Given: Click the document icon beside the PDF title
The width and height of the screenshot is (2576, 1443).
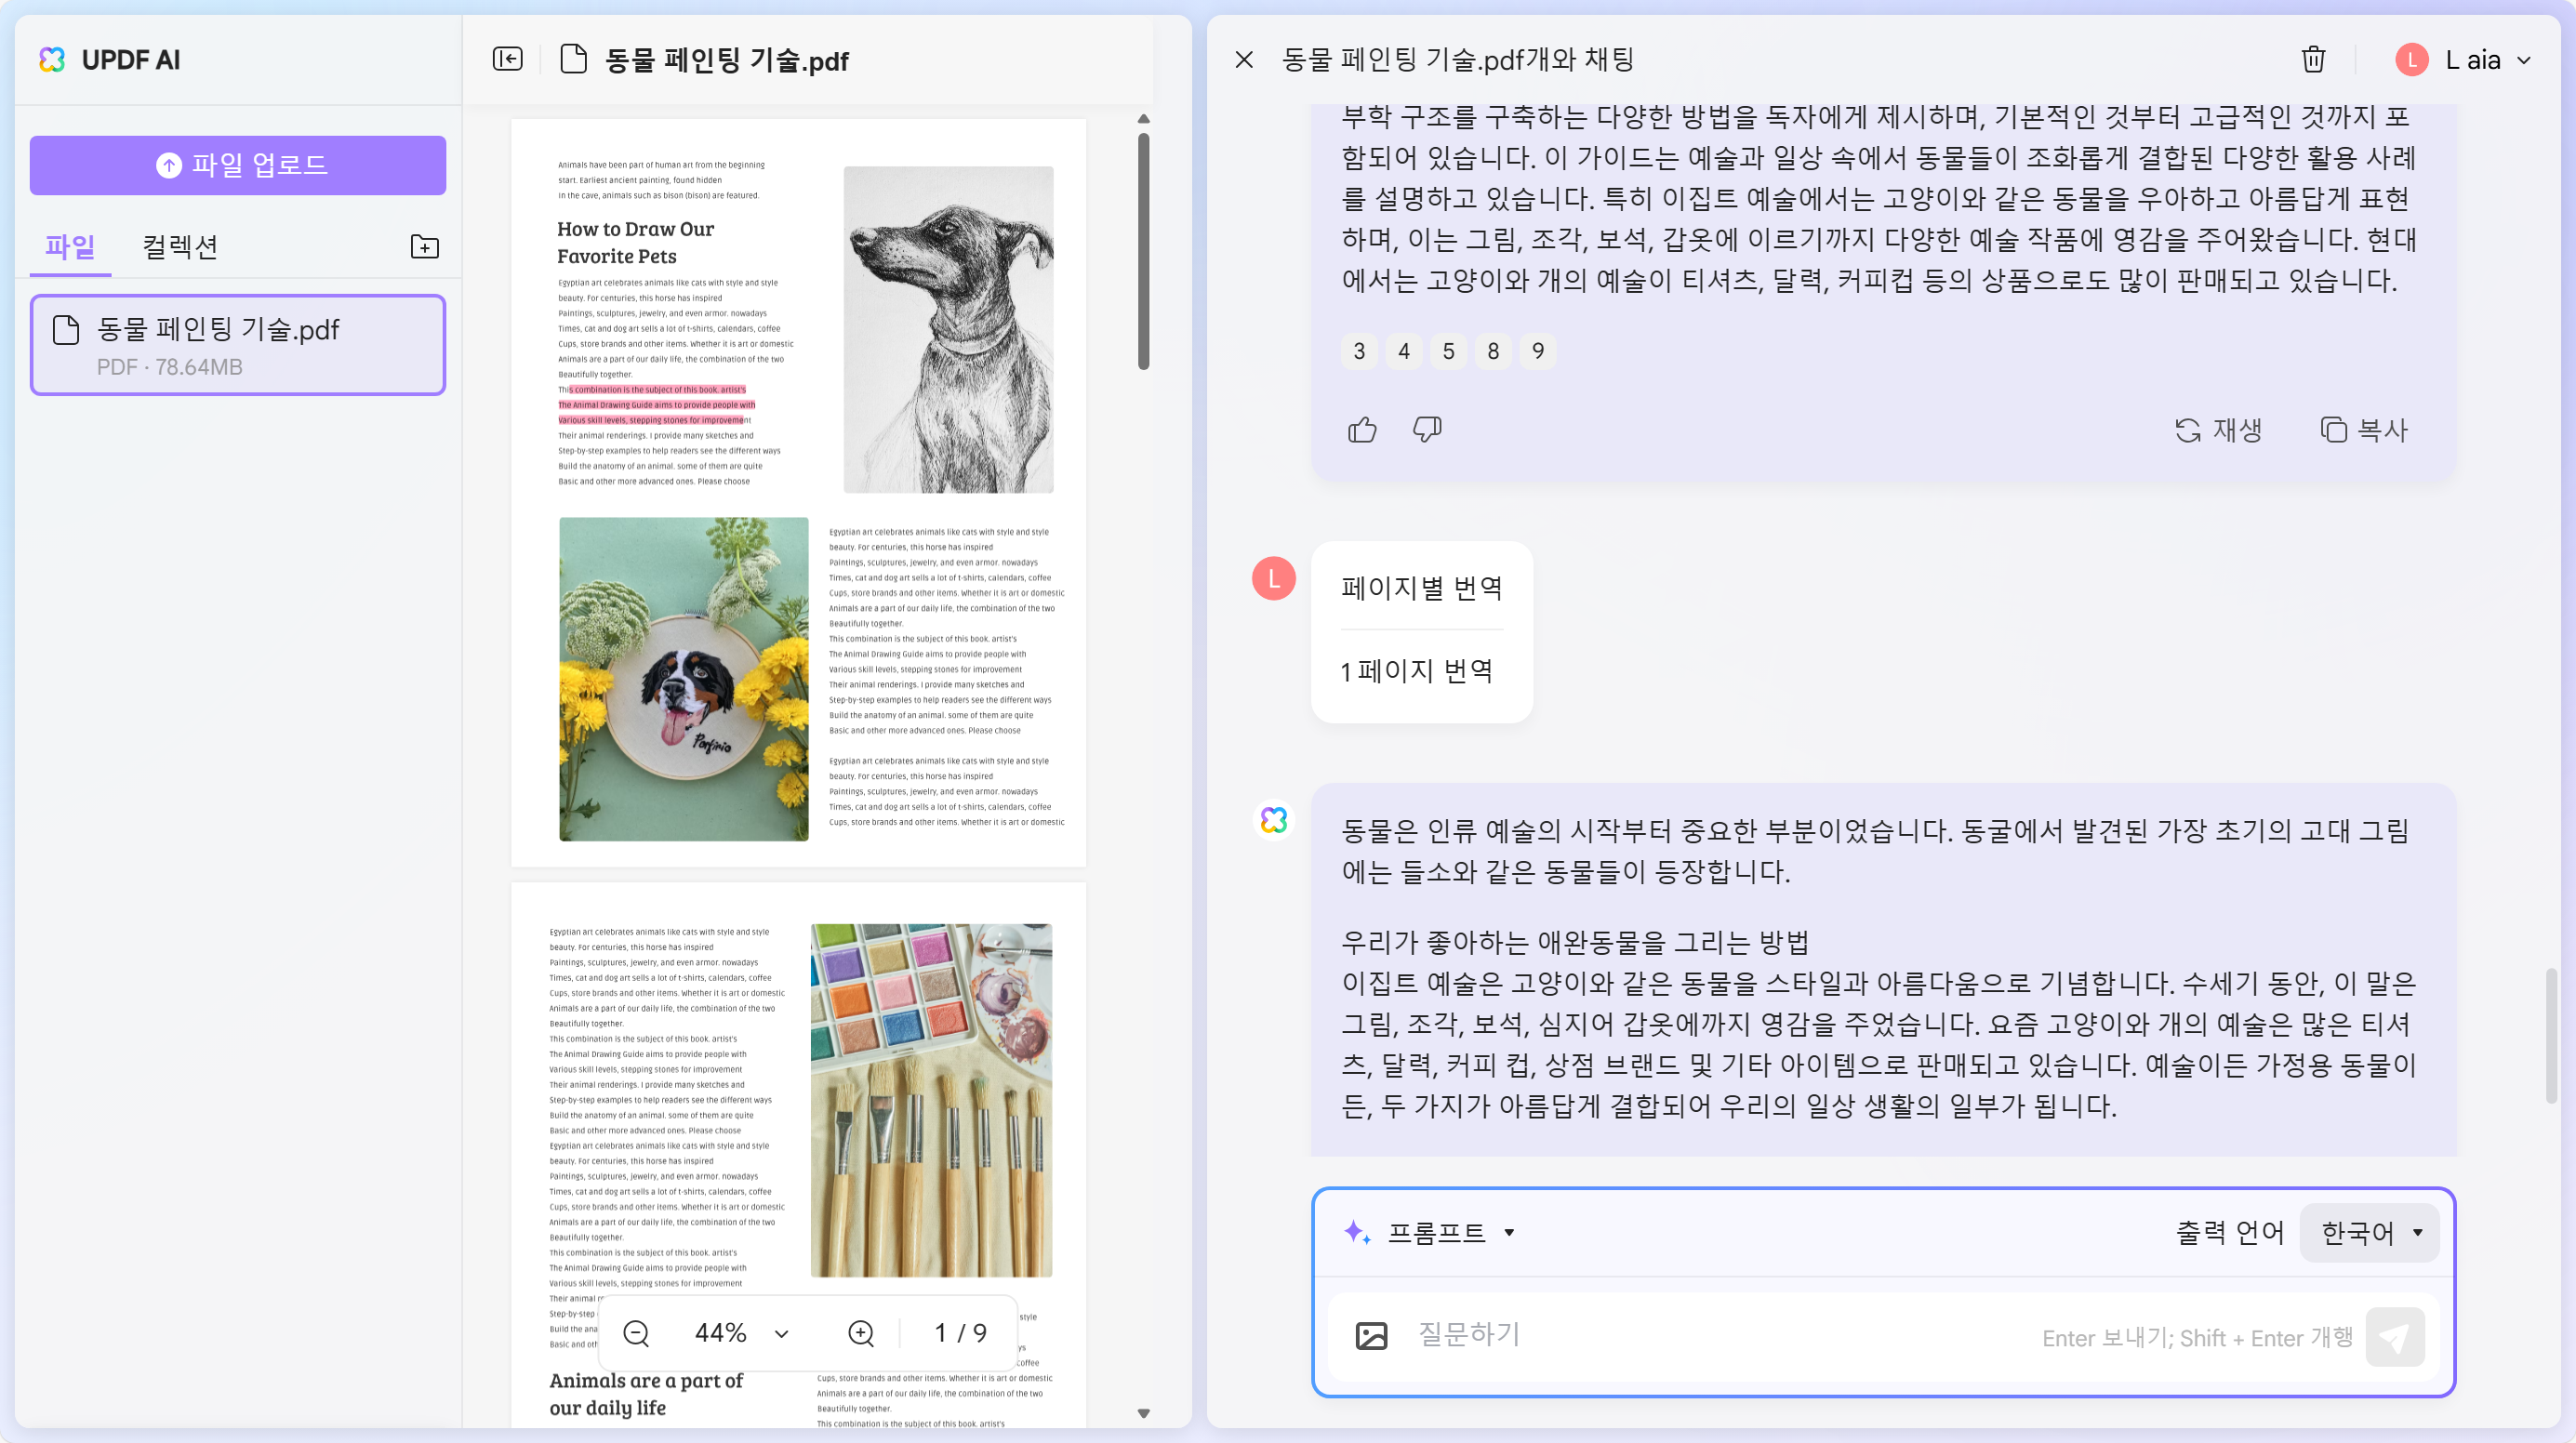Looking at the screenshot, I should tap(573, 59).
